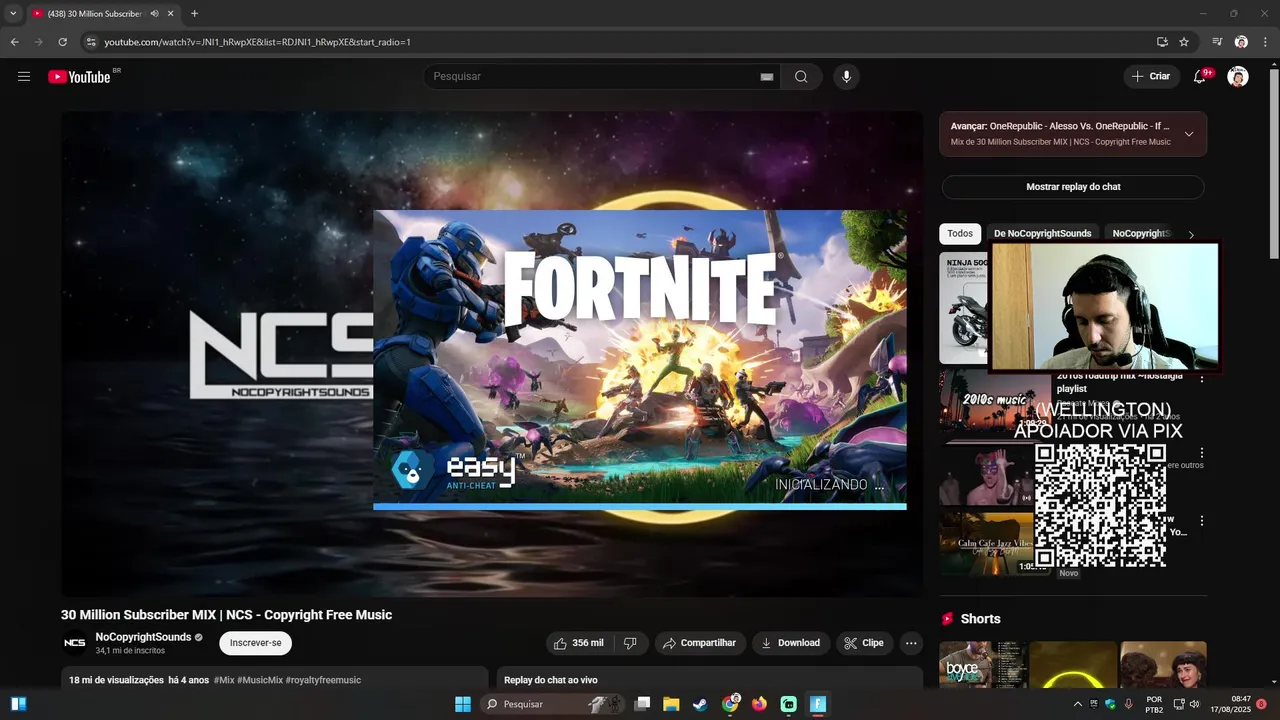
Task: Open the boyce avenue Shorts thumbnail
Action: (x=982, y=665)
